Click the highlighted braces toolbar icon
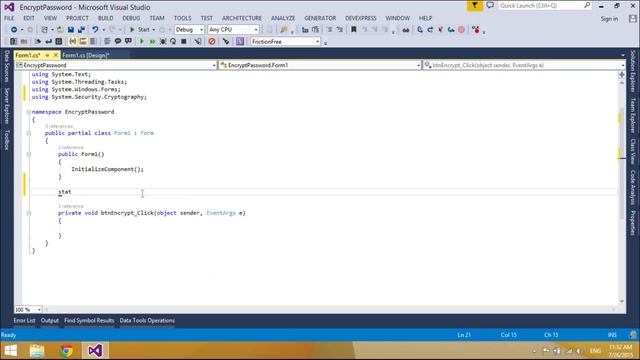This screenshot has height=360, width=640. click(x=72, y=41)
